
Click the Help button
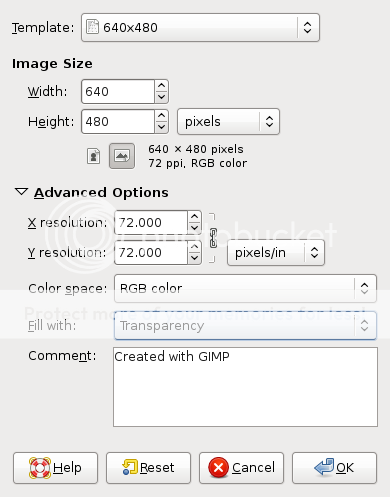tap(55, 468)
